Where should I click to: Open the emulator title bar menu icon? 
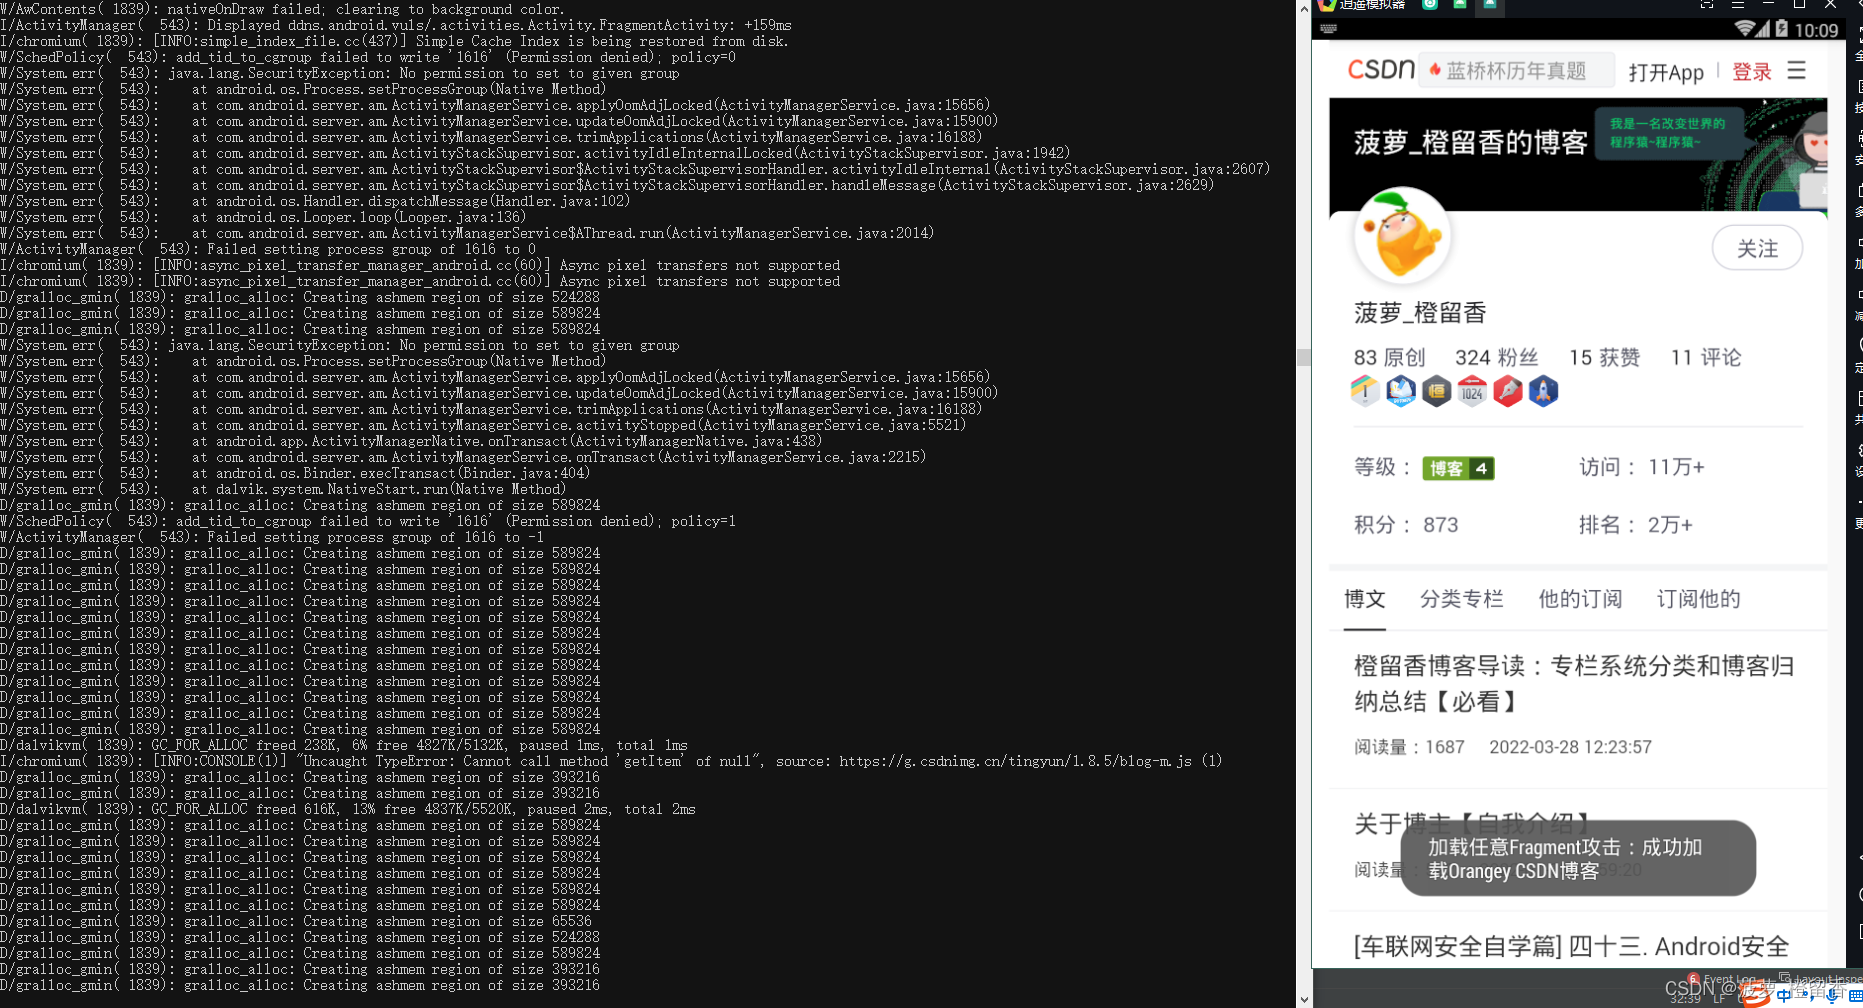pyautogui.click(x=1738, y=5)
